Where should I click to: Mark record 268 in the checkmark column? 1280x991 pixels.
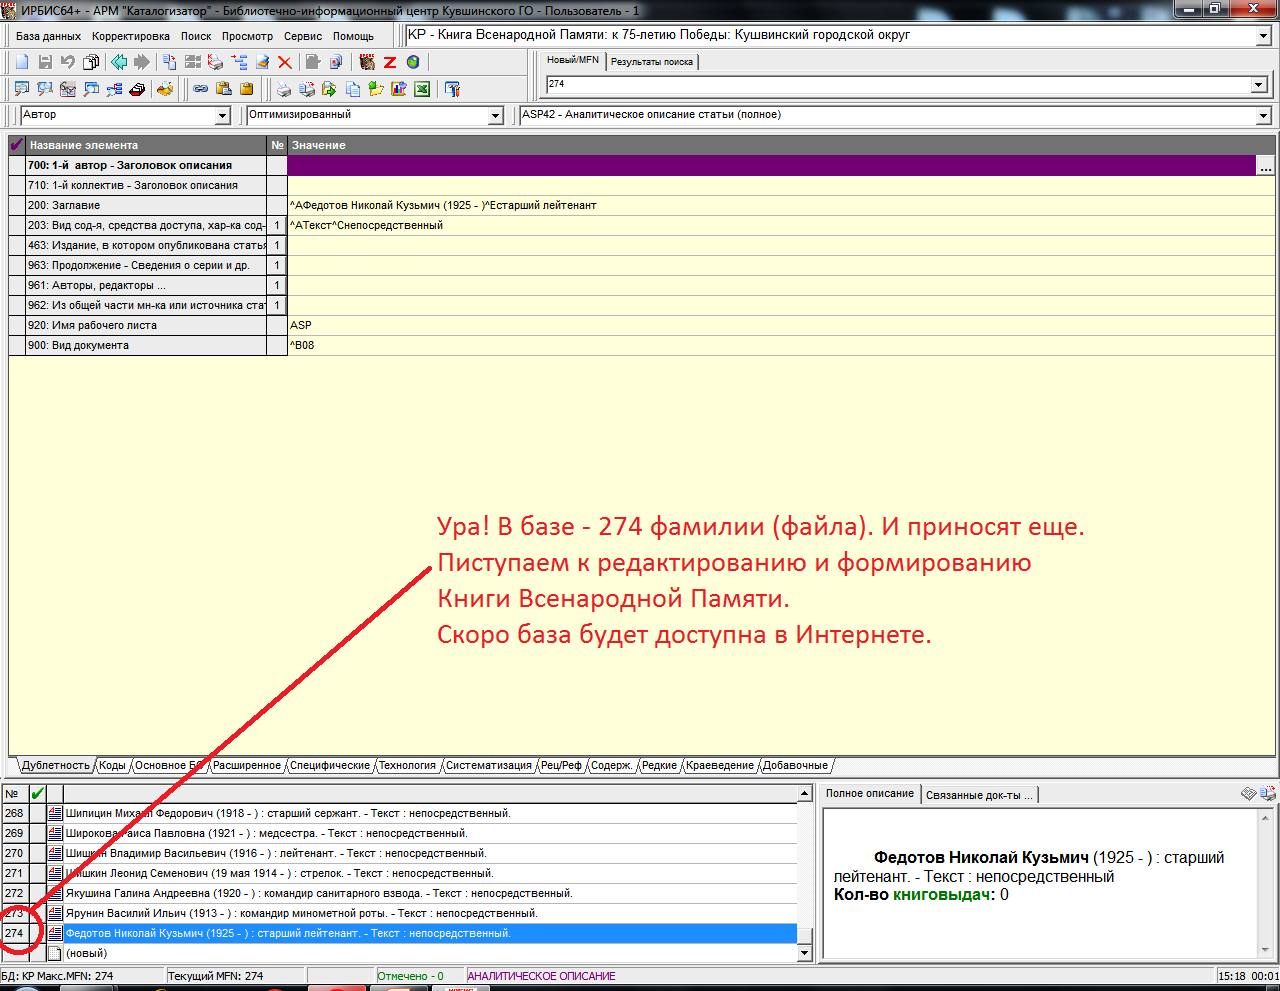click(38, 813)
